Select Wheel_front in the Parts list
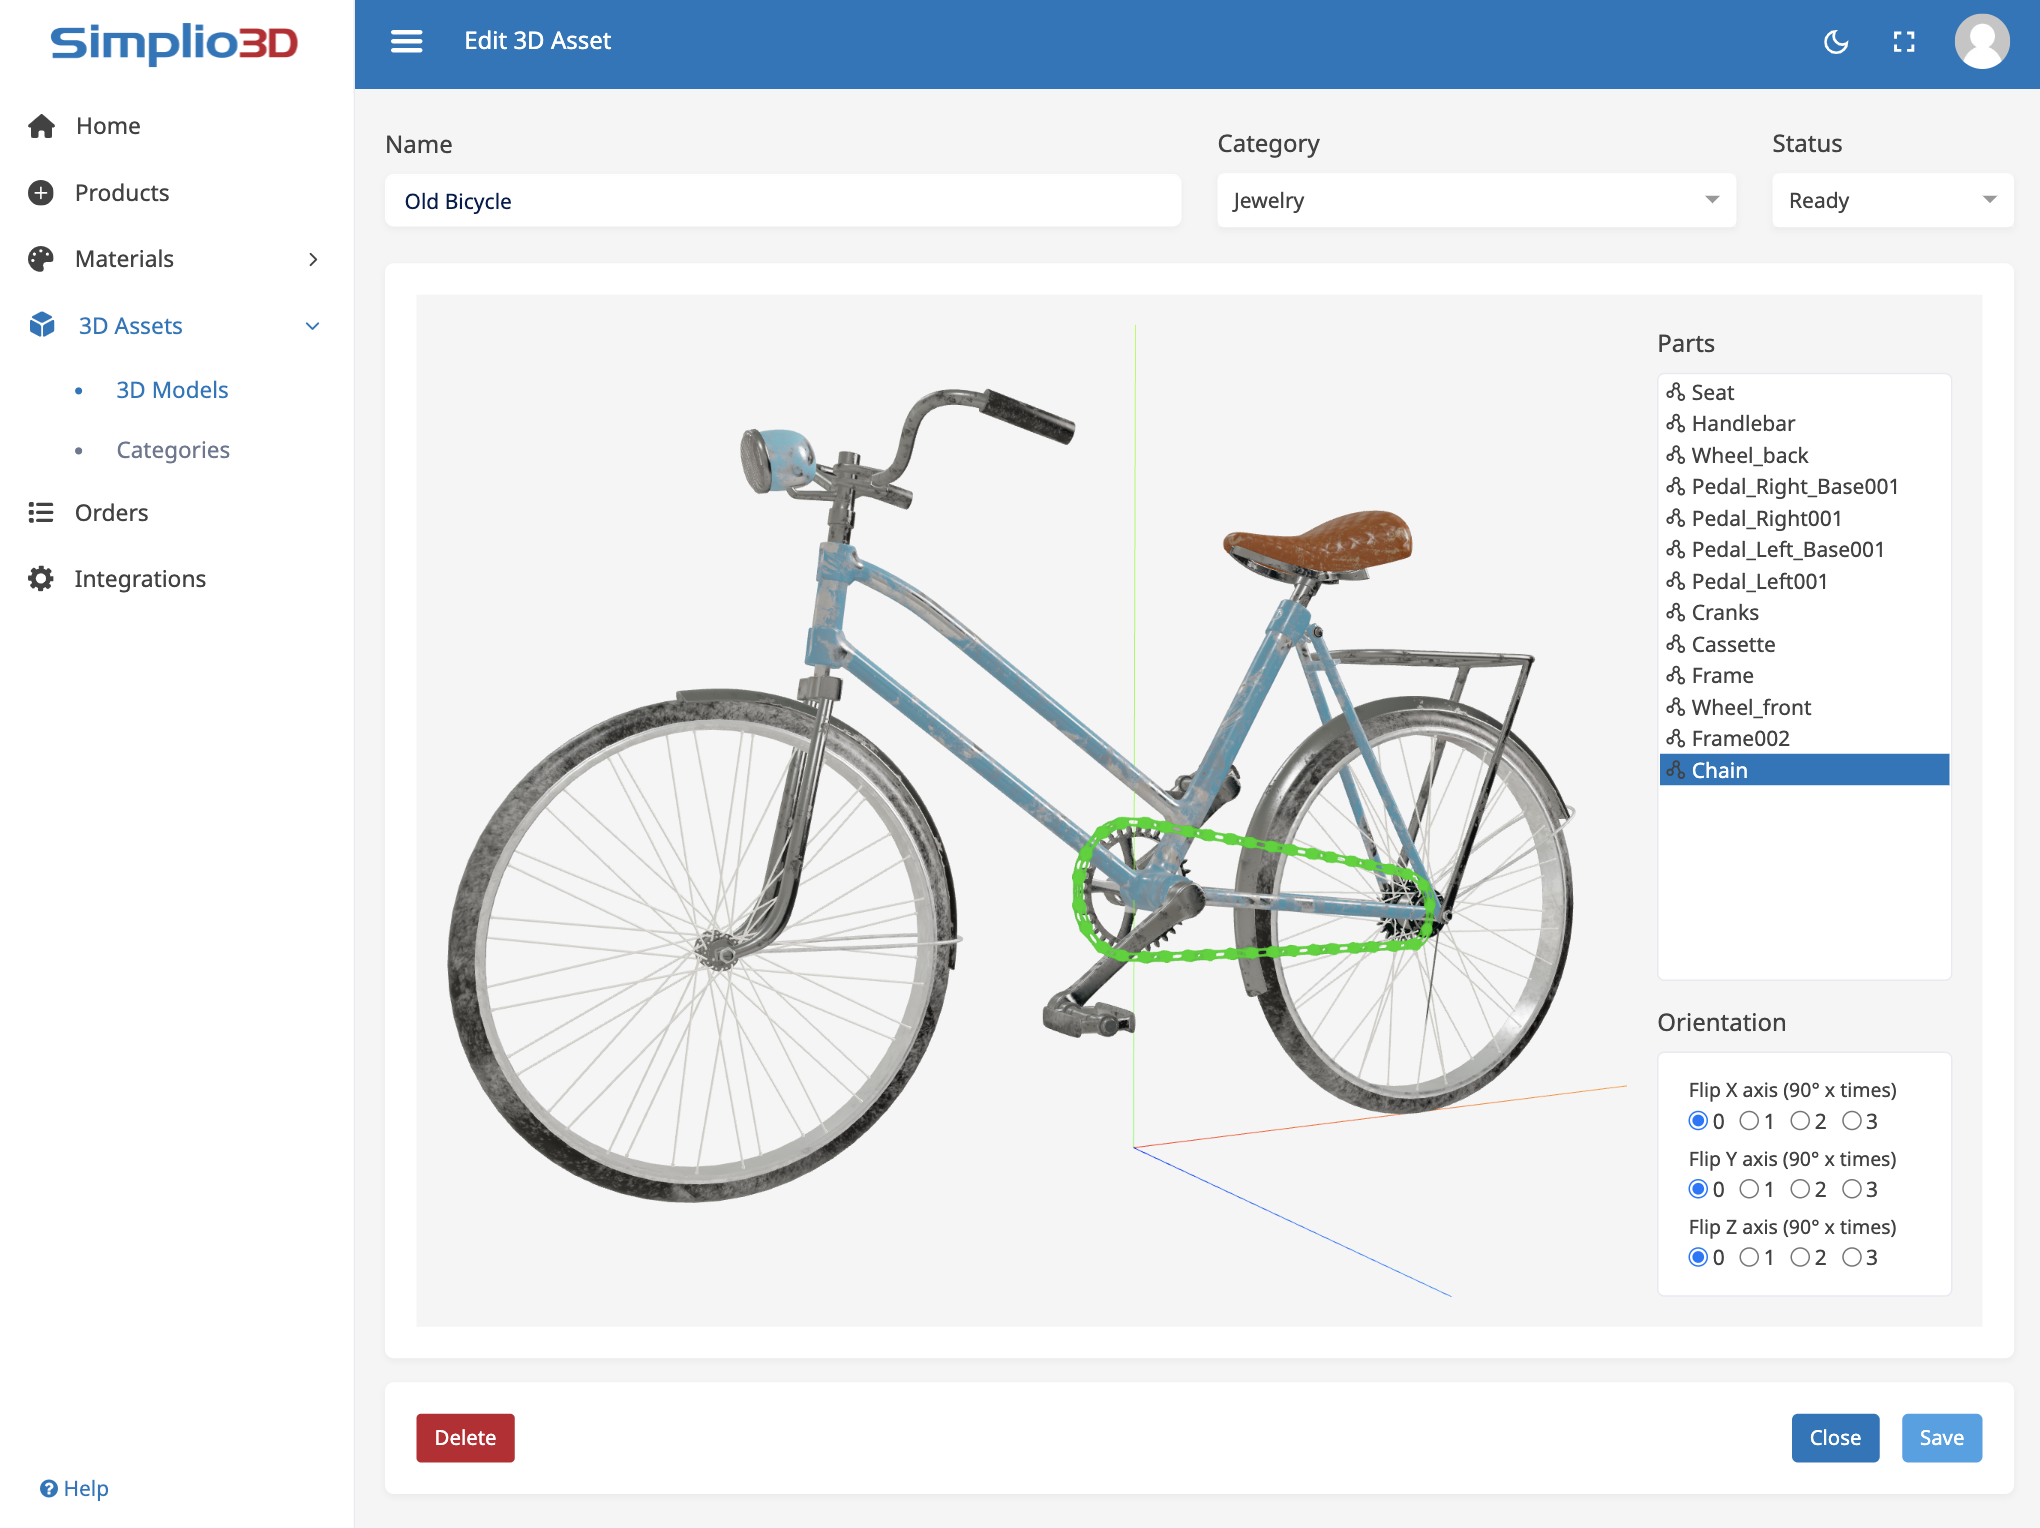2040x1528 pixels. tap(1751, 707)
